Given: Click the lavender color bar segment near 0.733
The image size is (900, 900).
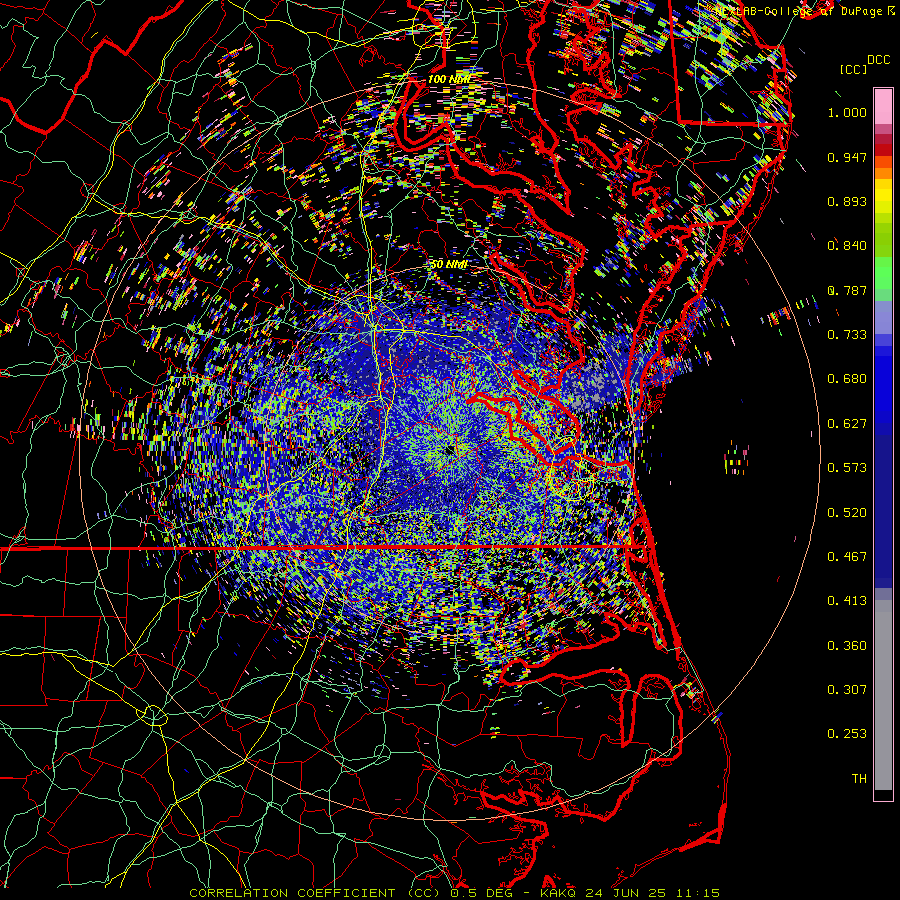Looking at the screenshot, I should click(x=883, y=318).
